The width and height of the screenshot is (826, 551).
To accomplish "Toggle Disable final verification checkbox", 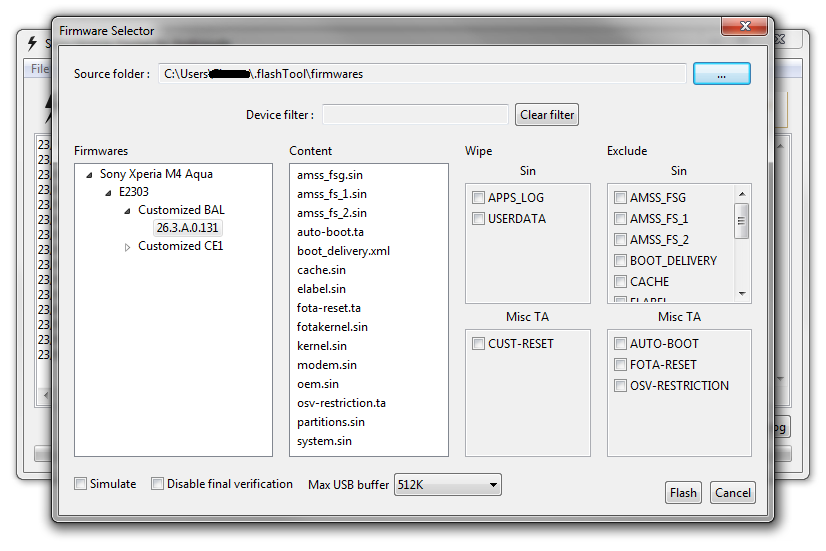I will 158,484.
